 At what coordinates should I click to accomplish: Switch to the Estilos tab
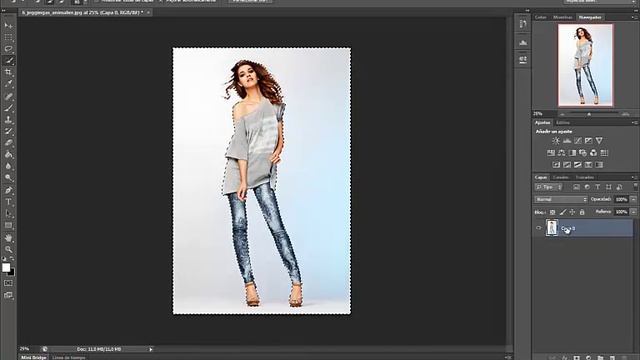[x=563, y=122]
